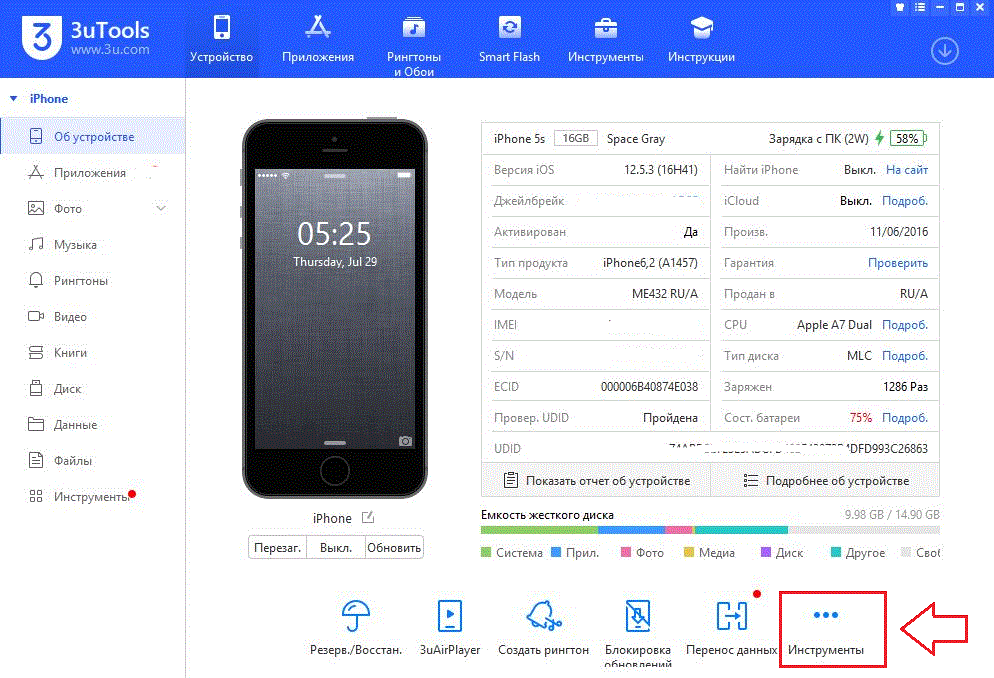
Task: Click the rename device edit icon
Action: (x=368, y=518)
